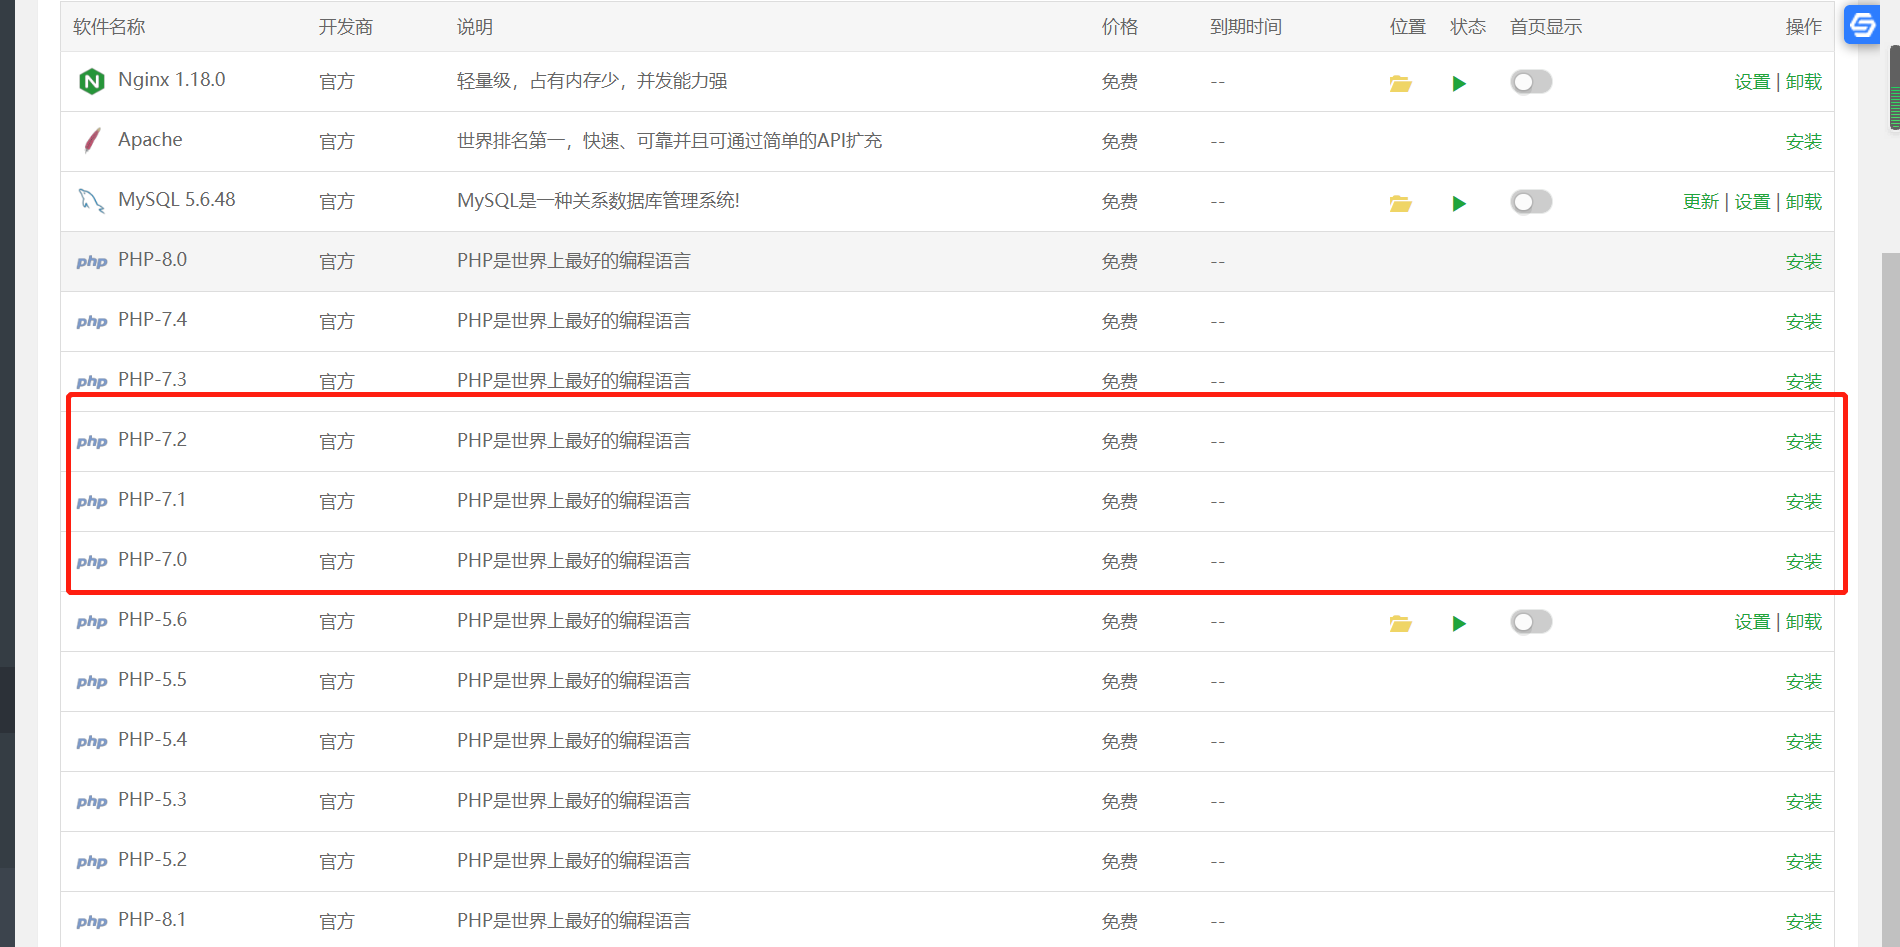The image size is (1900, 947).
Task: Click the php logo beside PHP-5.4
Action: click(x=92, y=742)
